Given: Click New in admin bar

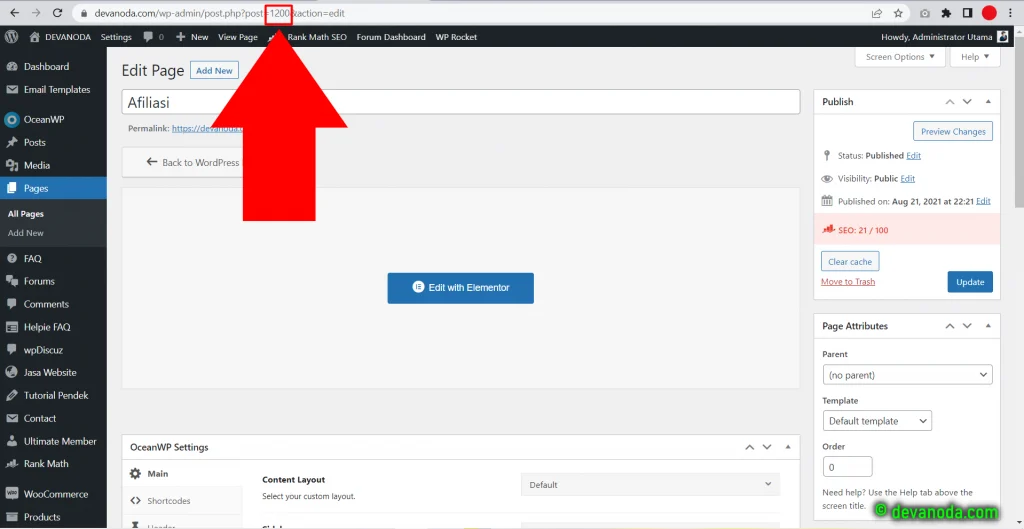Looking at the screenshot, I should 193,37.
